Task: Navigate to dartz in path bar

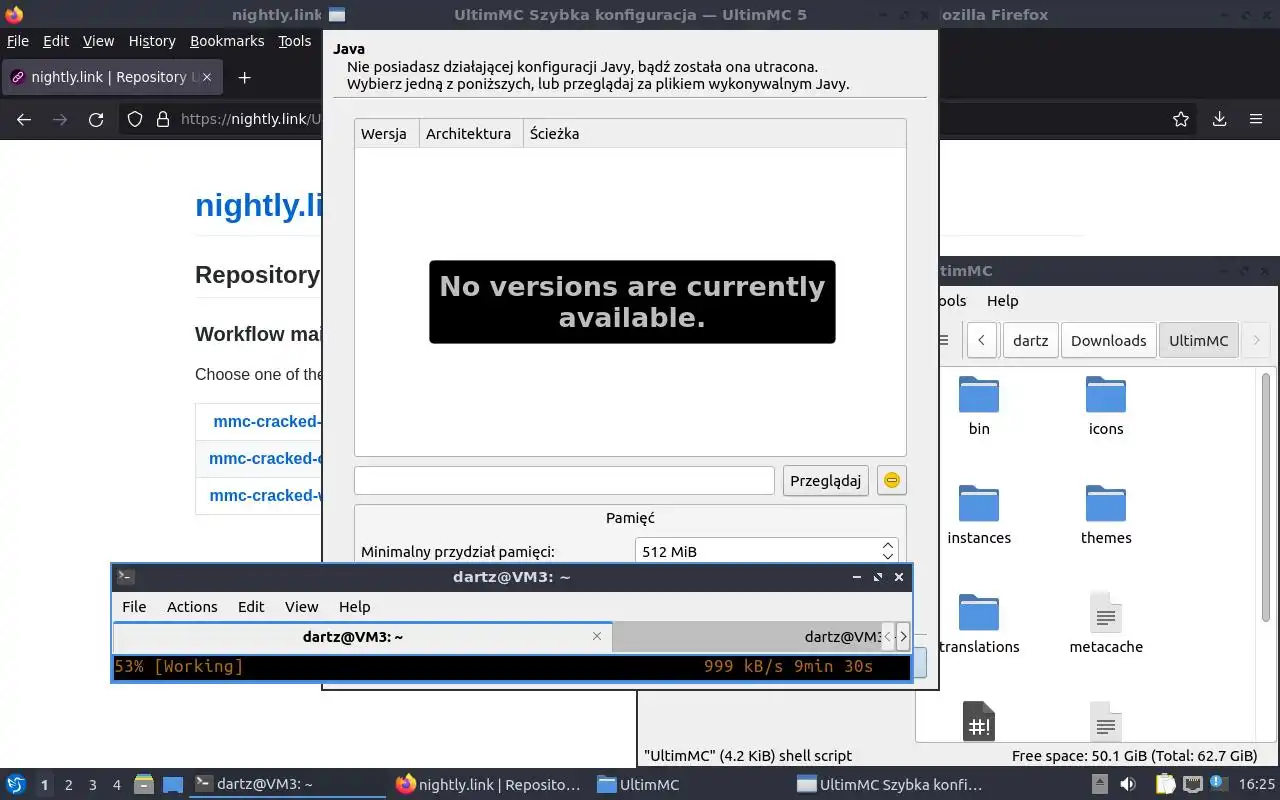Action: coord(1030,340)
